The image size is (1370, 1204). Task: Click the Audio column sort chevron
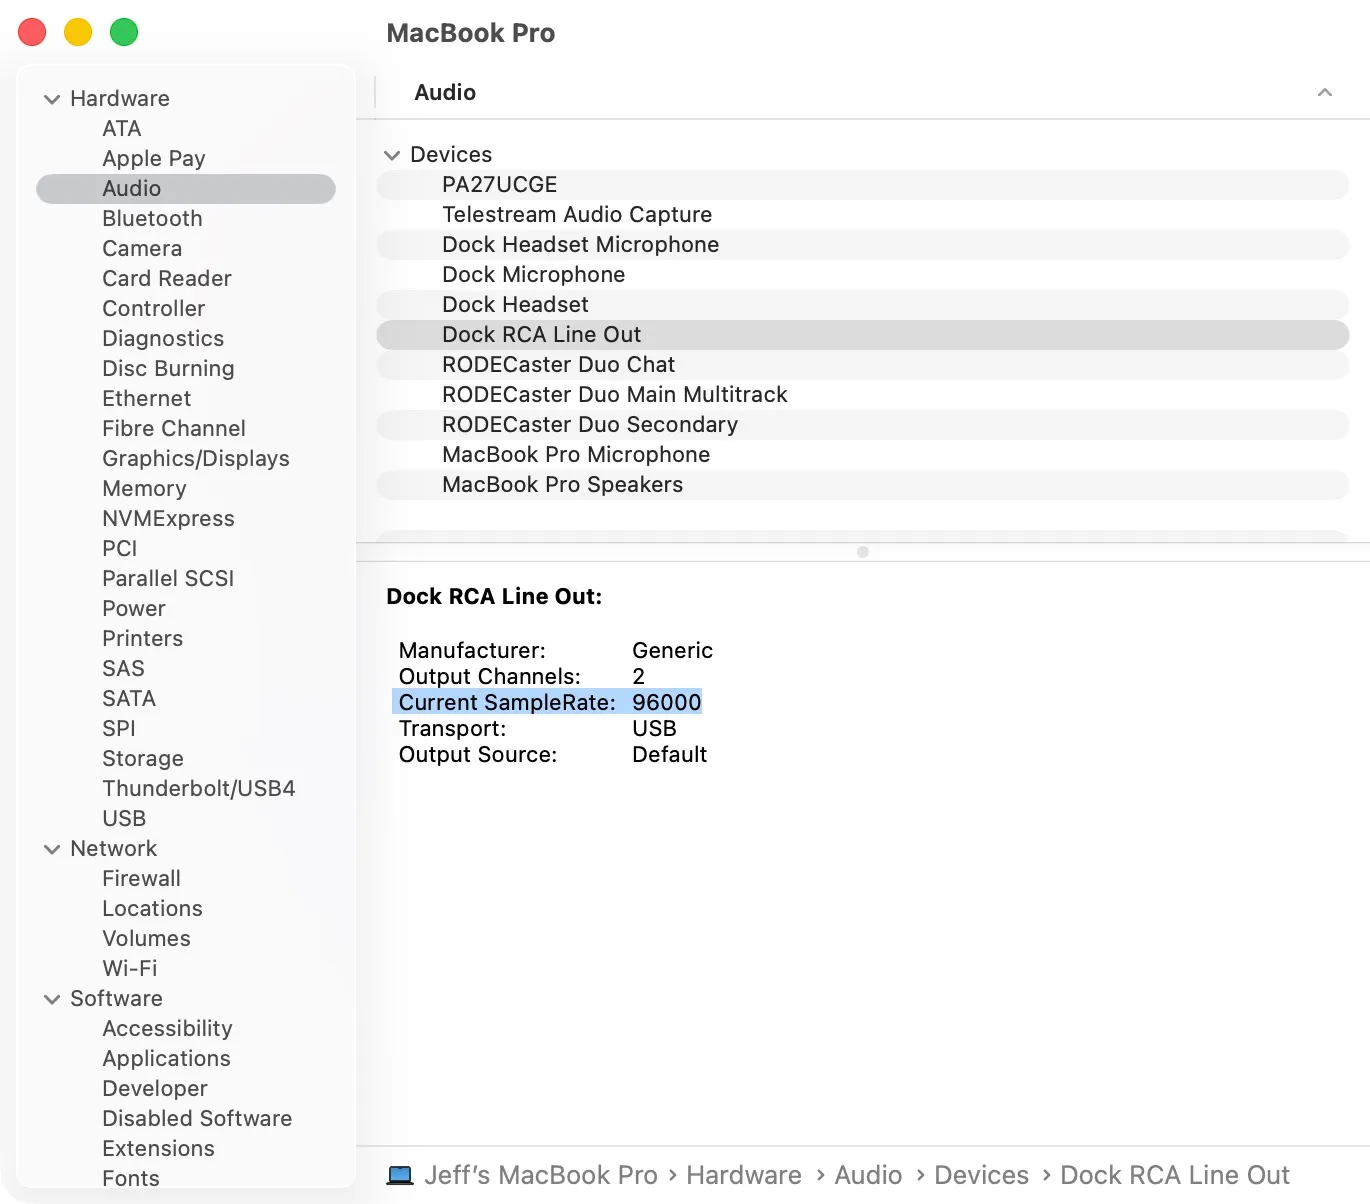pos(1325,92)
